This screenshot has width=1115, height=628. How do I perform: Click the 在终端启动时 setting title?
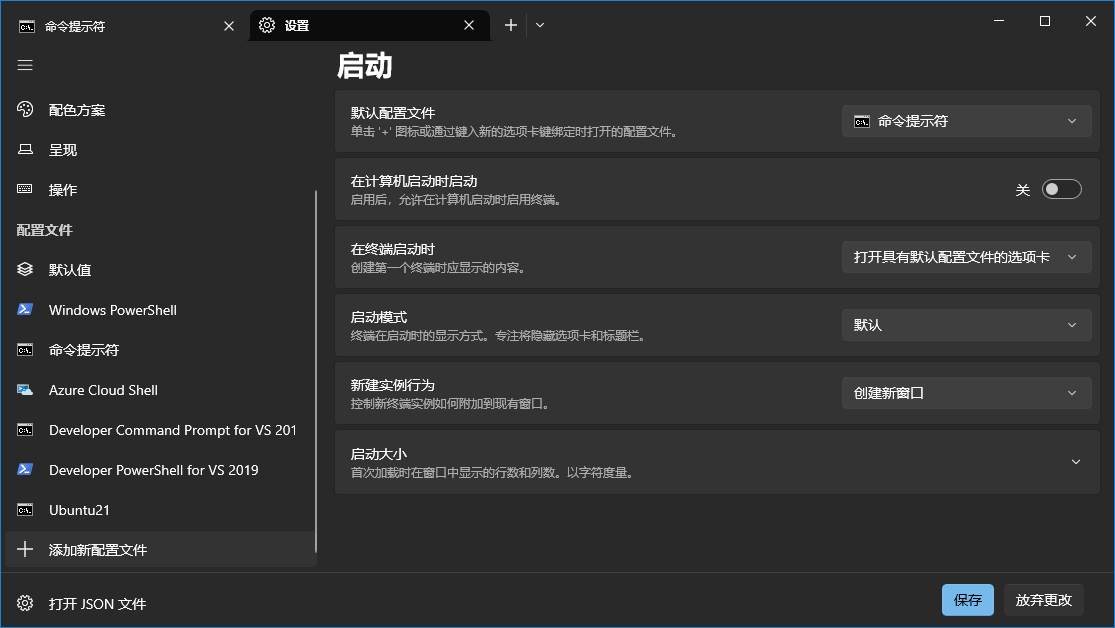click(x=393, y=249)
